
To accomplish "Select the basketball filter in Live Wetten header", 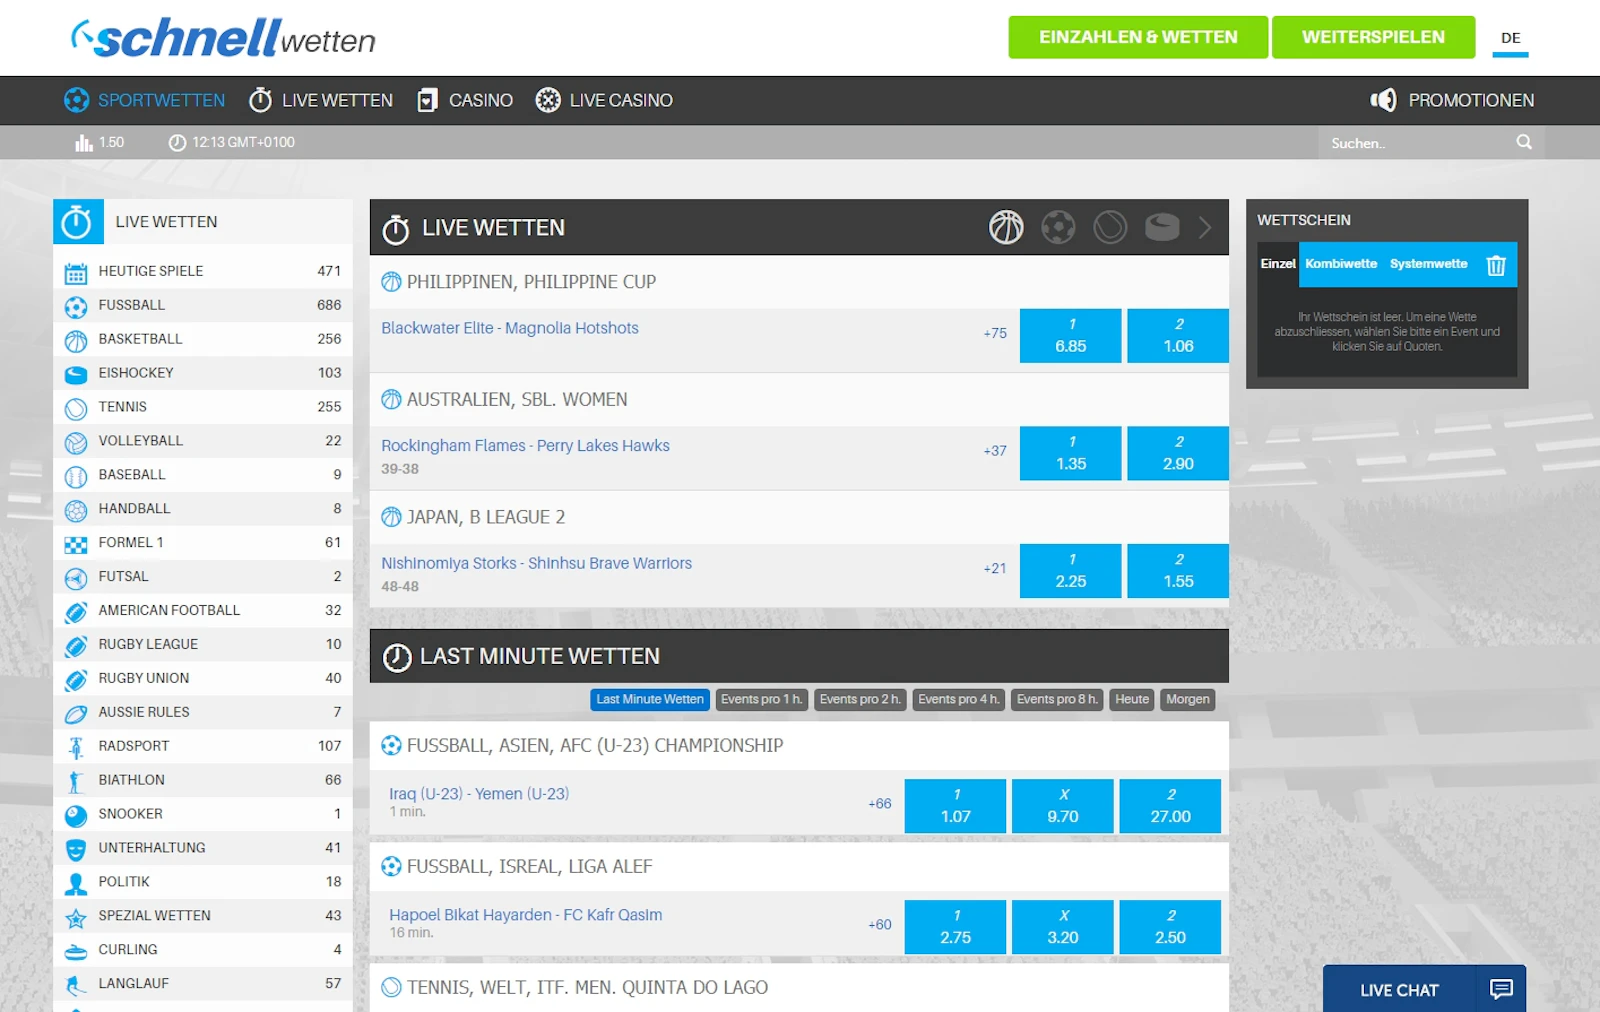I will (1007, 227).
